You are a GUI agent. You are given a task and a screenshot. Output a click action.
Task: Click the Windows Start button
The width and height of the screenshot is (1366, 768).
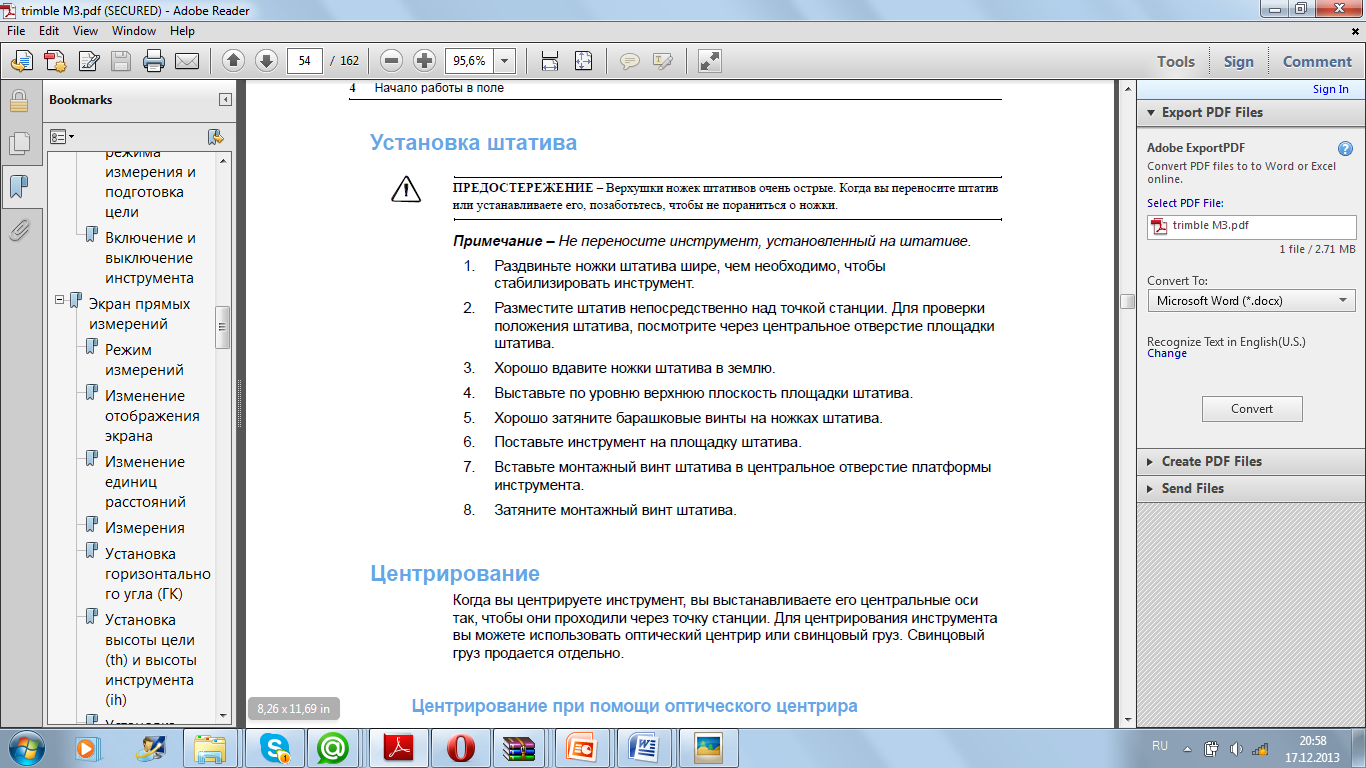[x=26, y=747]
